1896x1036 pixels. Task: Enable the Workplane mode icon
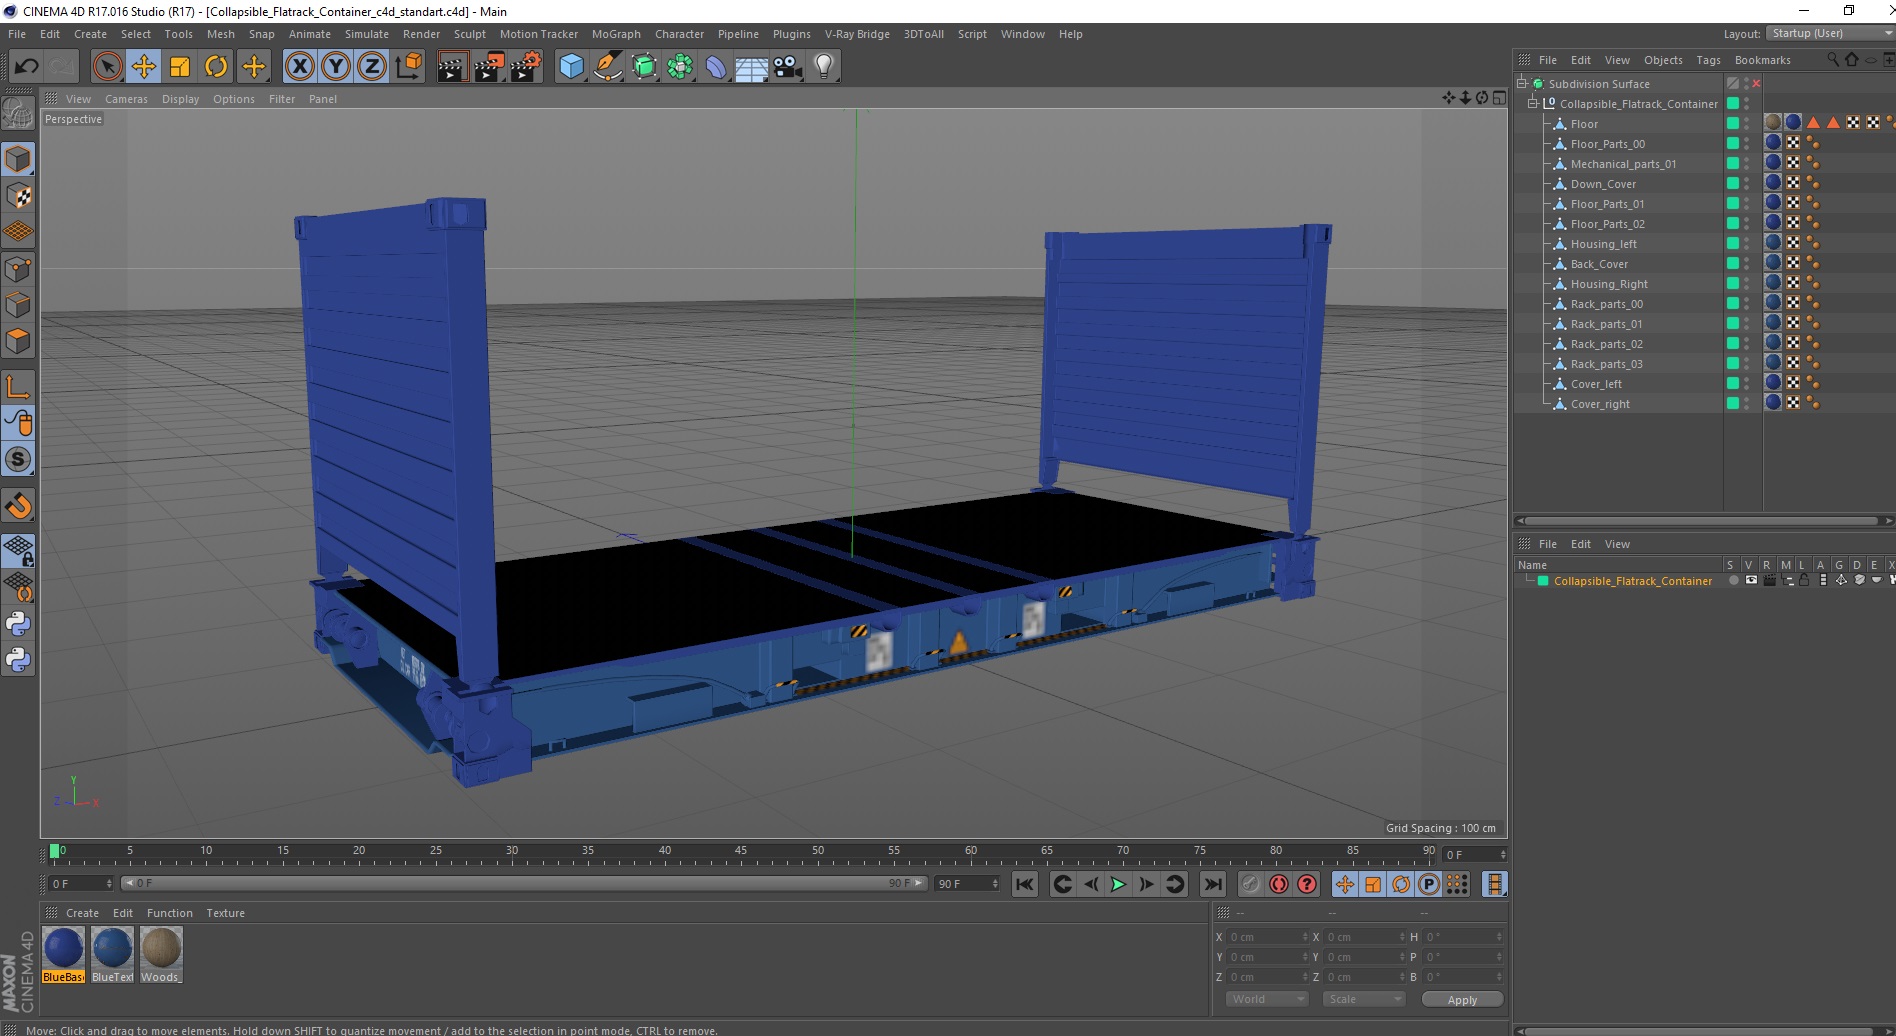[18, 231]
